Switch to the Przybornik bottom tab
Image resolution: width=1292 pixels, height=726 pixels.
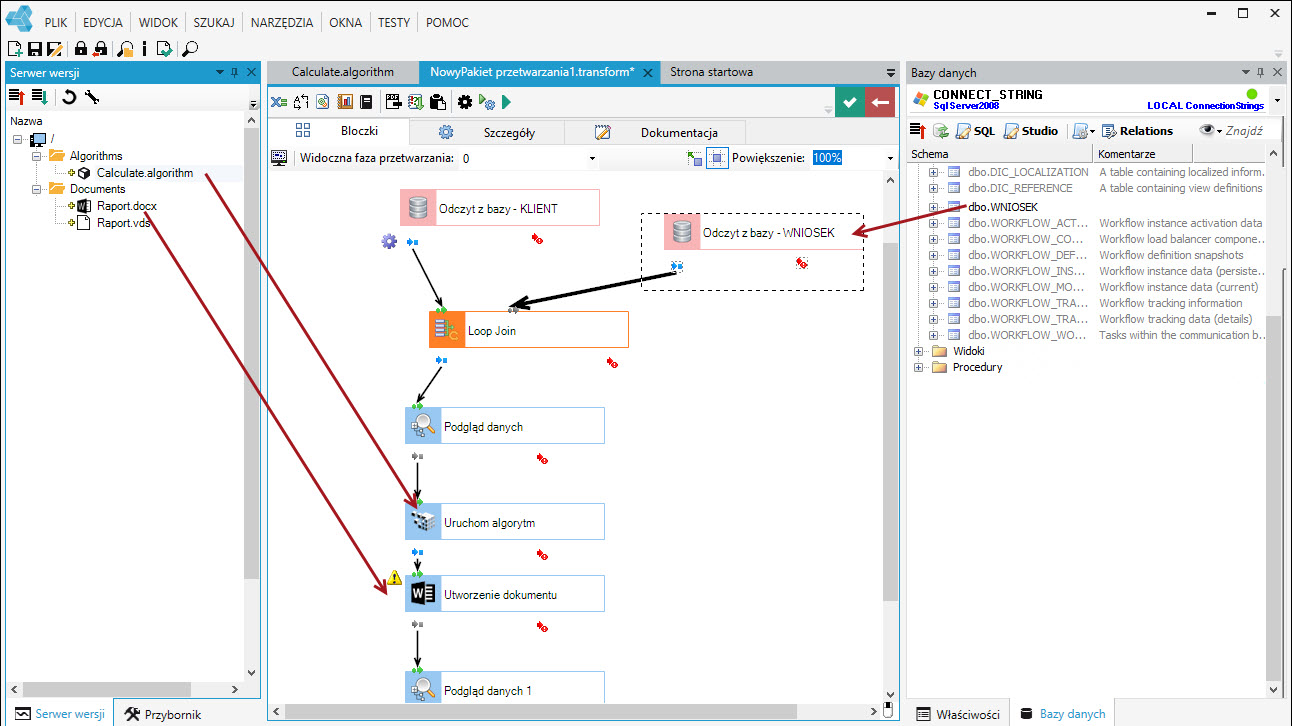point(163,714)
